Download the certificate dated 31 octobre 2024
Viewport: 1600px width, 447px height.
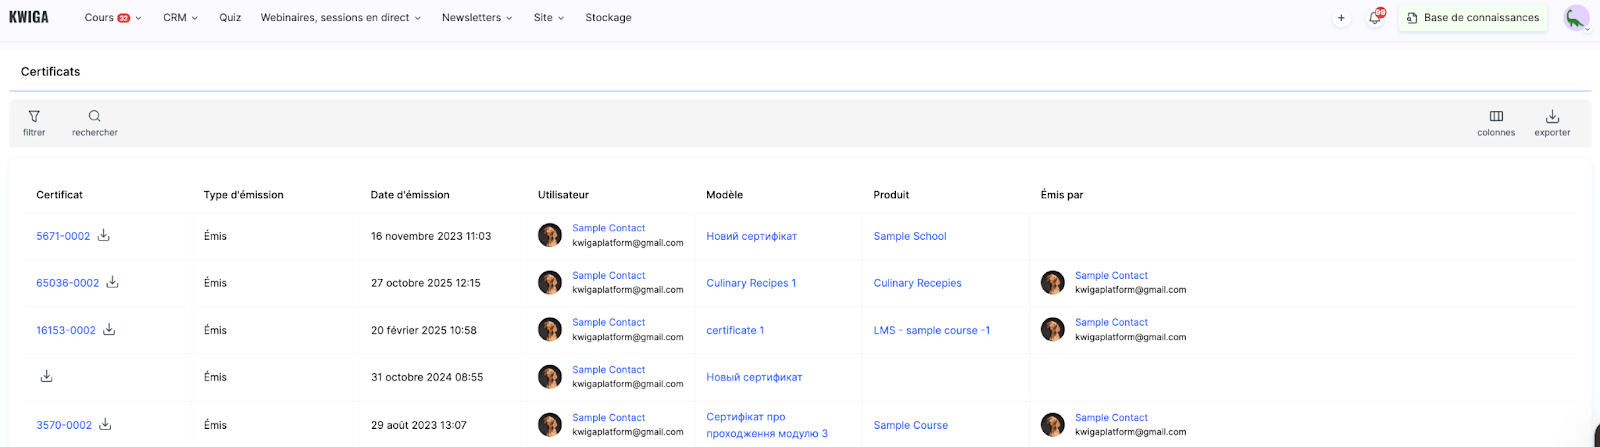(46, 377)
